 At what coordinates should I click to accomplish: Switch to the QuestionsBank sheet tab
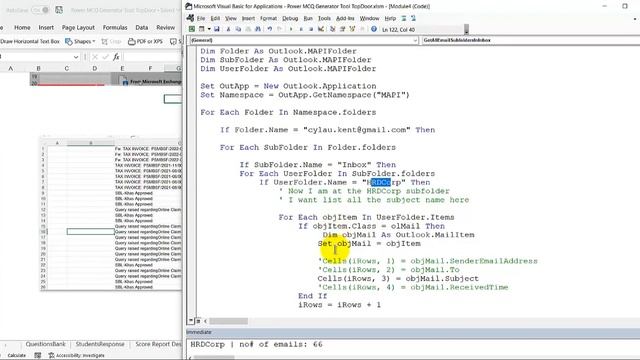(45, 344)
